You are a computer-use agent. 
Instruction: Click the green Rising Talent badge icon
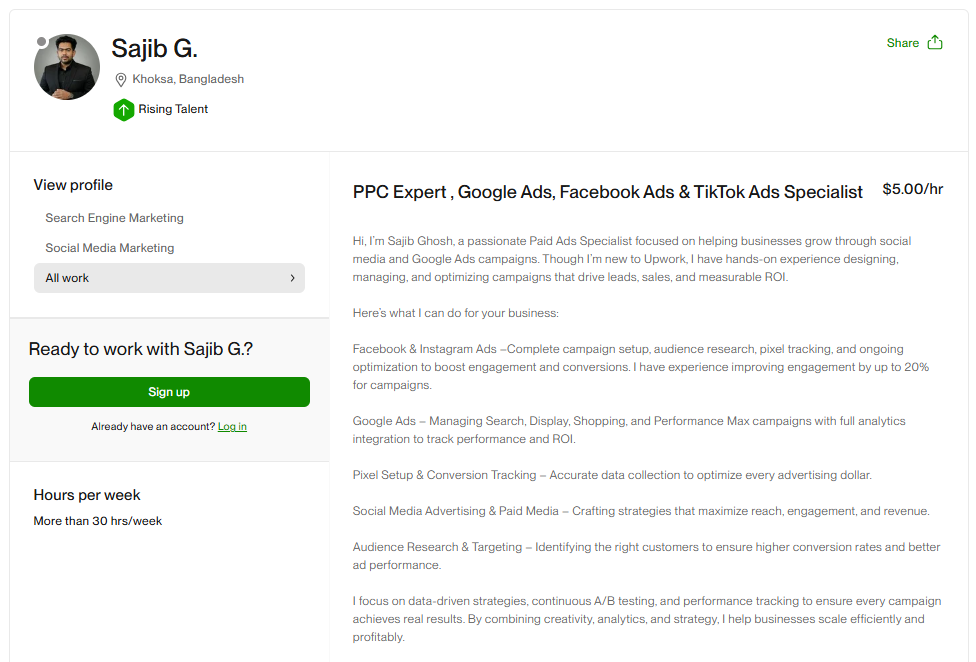click(123, 110)
